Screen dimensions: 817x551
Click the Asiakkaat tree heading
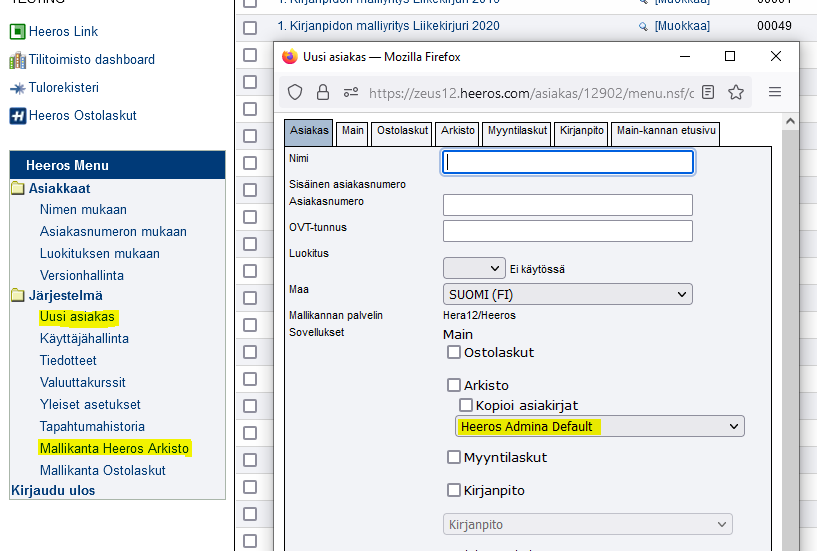[x=59, y=188]
